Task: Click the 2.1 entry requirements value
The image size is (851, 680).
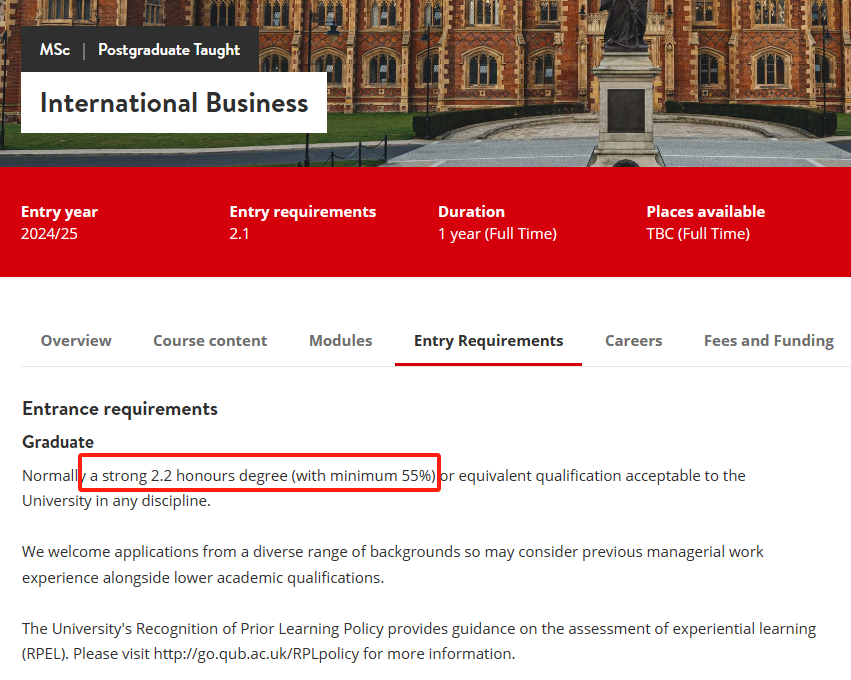Action: tap(239, 234)
